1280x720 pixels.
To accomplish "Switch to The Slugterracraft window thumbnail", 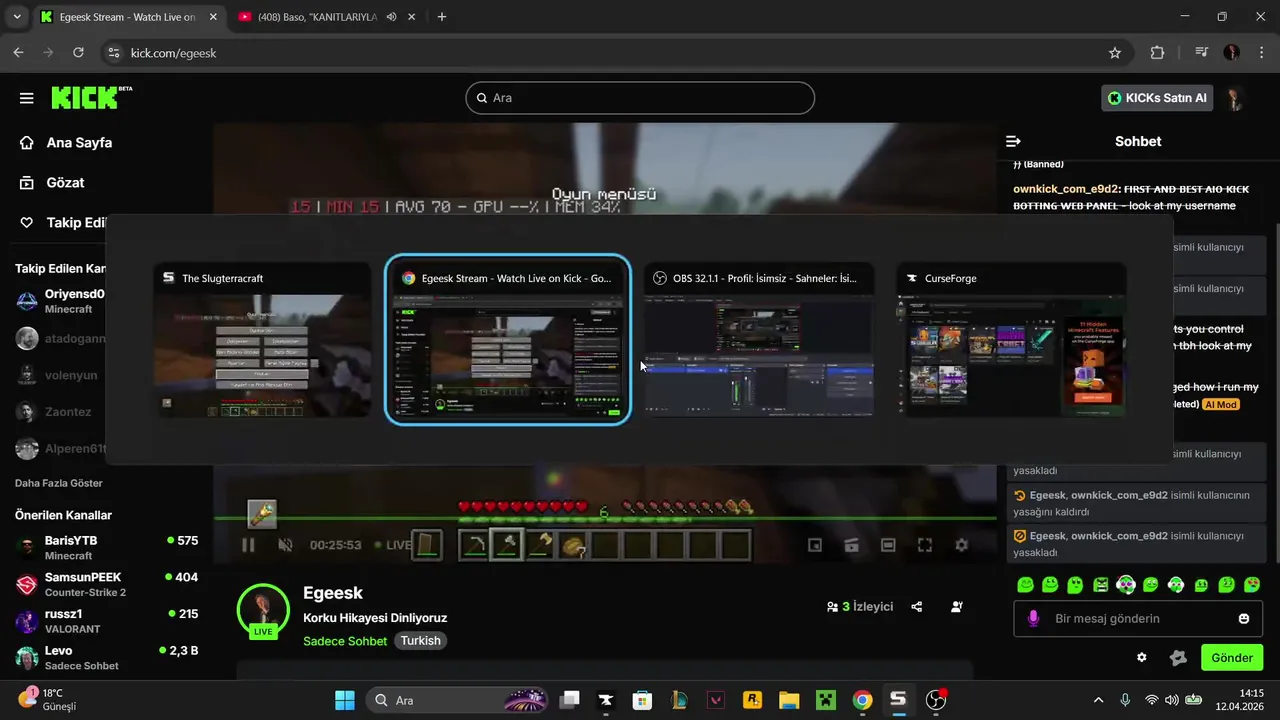I will [262, 341].
